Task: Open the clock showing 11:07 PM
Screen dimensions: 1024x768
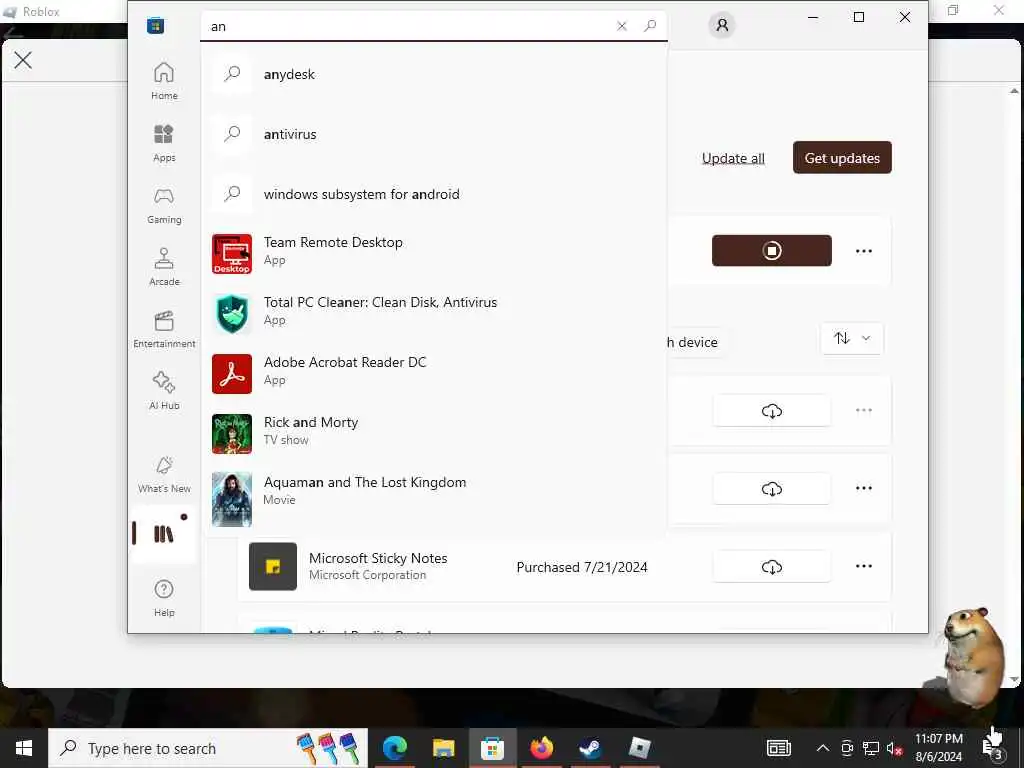Action: pyautogui.click(x=938, y=748)
